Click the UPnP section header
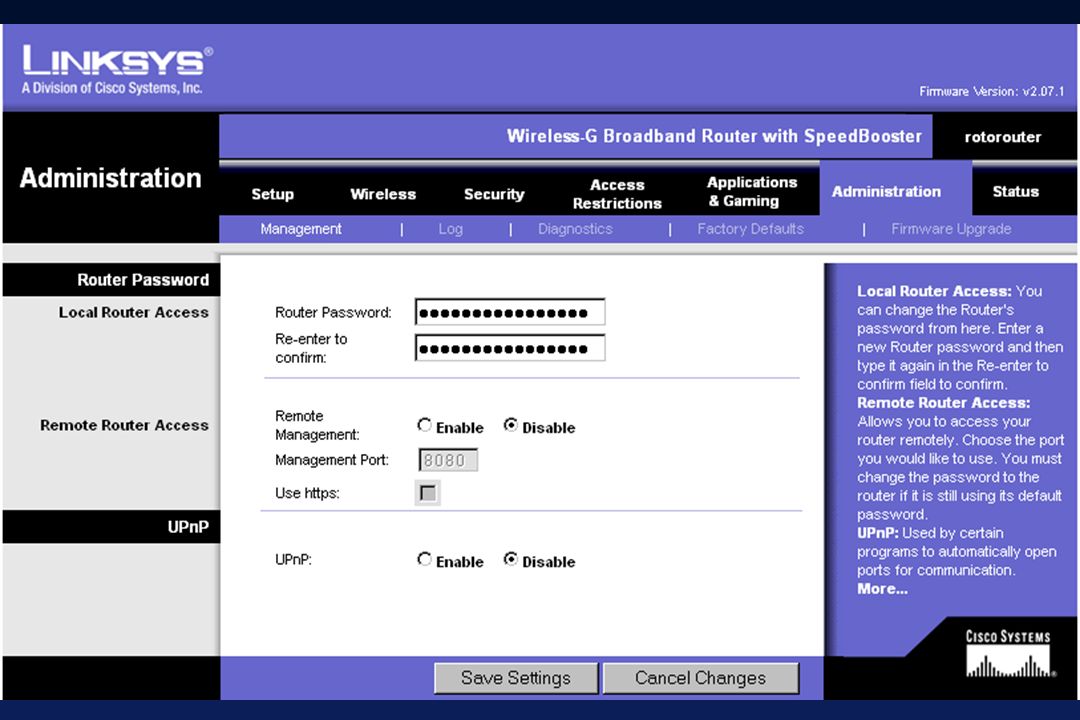1080x720 pixels. tap(188, 527)
